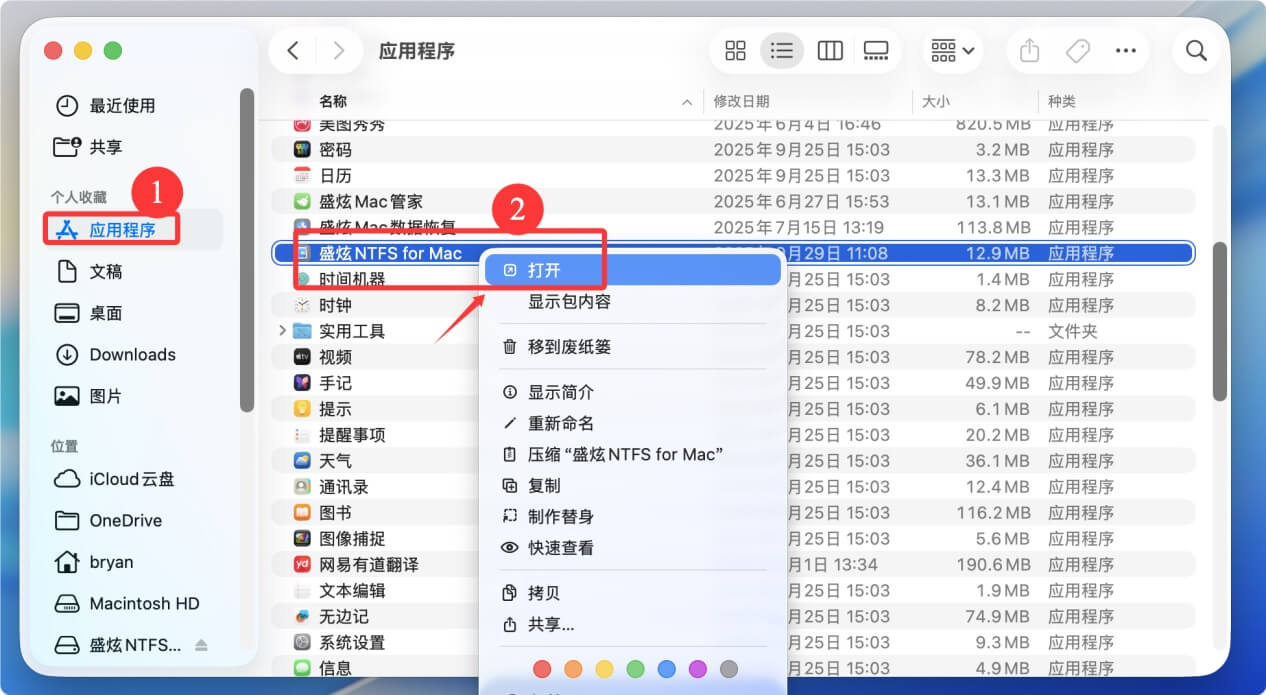Click the back navigation arrow
Image resolution: width=1266 pixels, height=695 pixels.
tap(292, 50)
